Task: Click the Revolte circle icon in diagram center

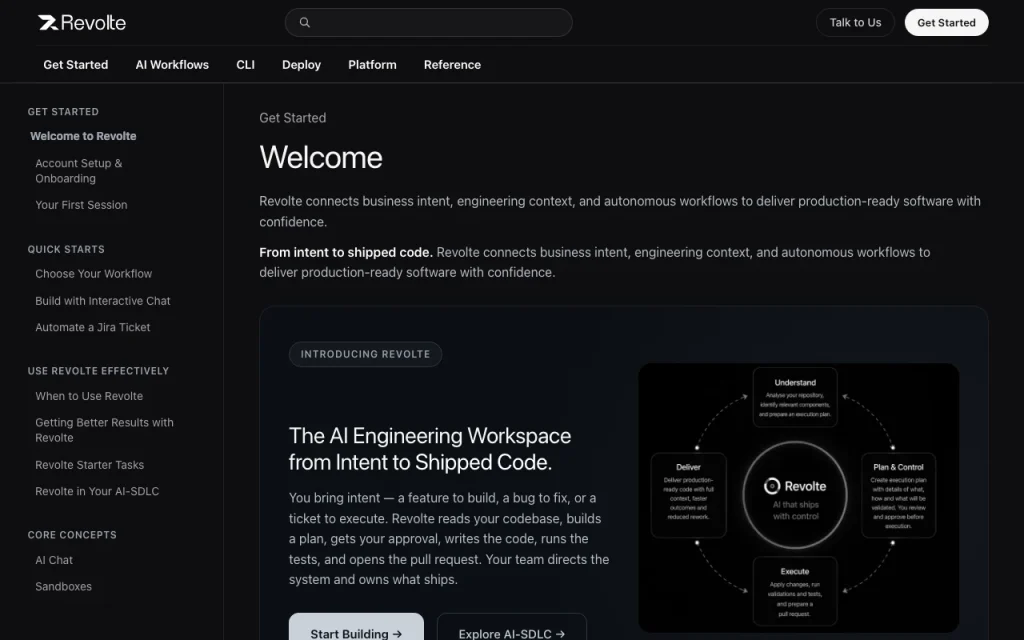Action: (772, 486)
